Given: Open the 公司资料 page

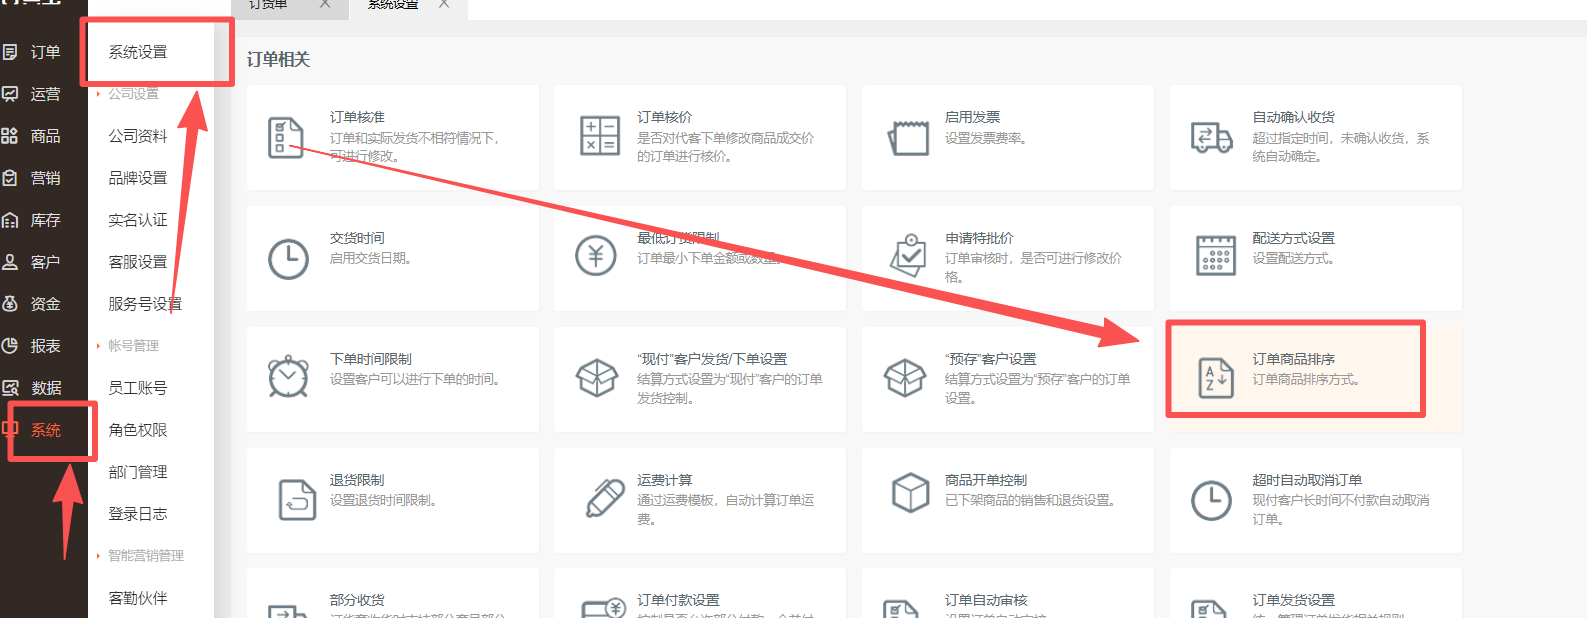Looking at the screenshot, I should click(138, 136).
